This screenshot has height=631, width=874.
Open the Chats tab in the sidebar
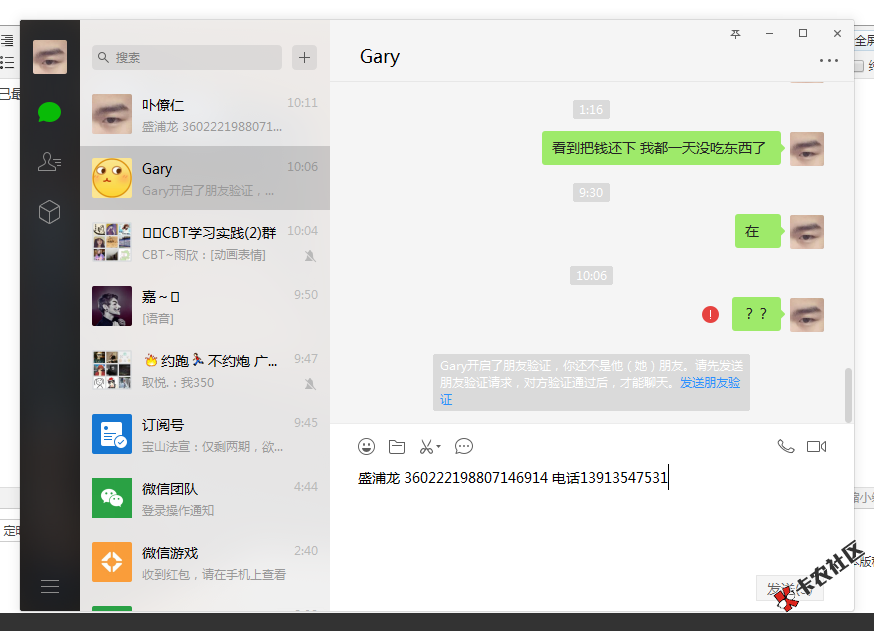(49, 112)
